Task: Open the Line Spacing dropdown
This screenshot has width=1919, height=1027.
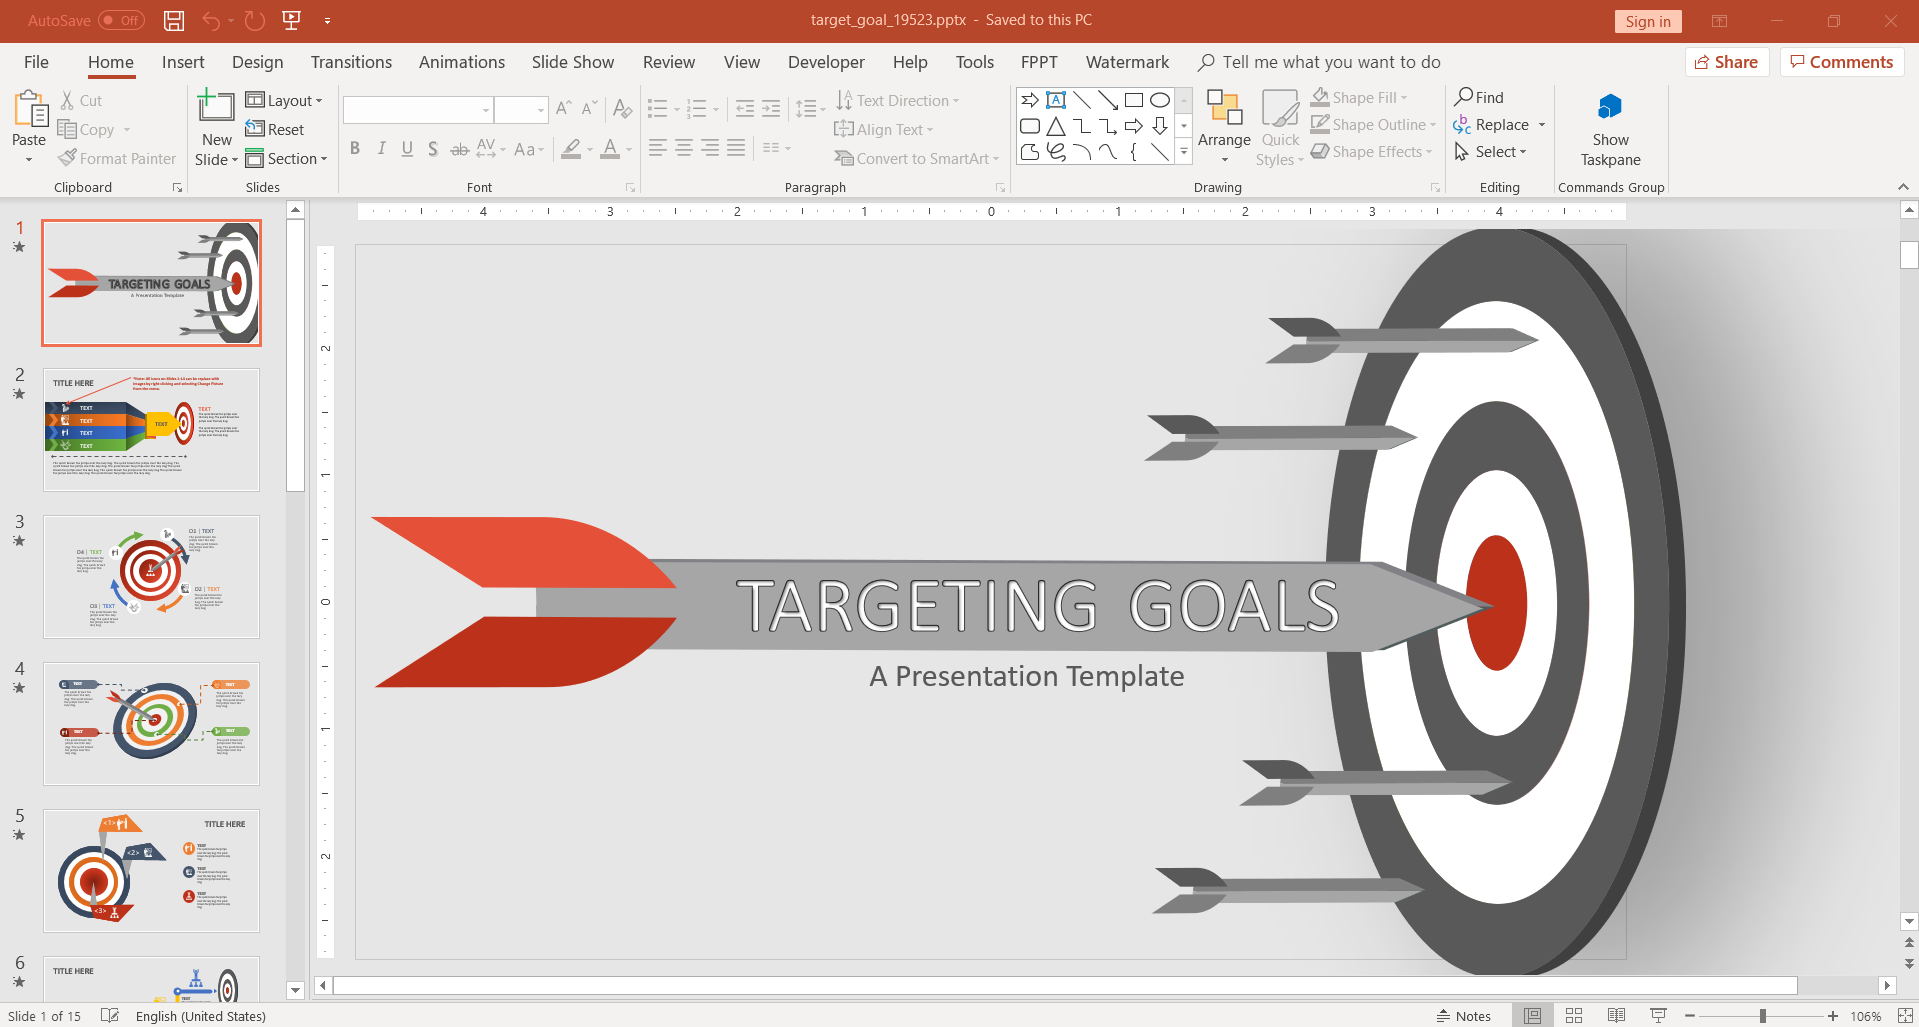Action: [x=810, y=109]
